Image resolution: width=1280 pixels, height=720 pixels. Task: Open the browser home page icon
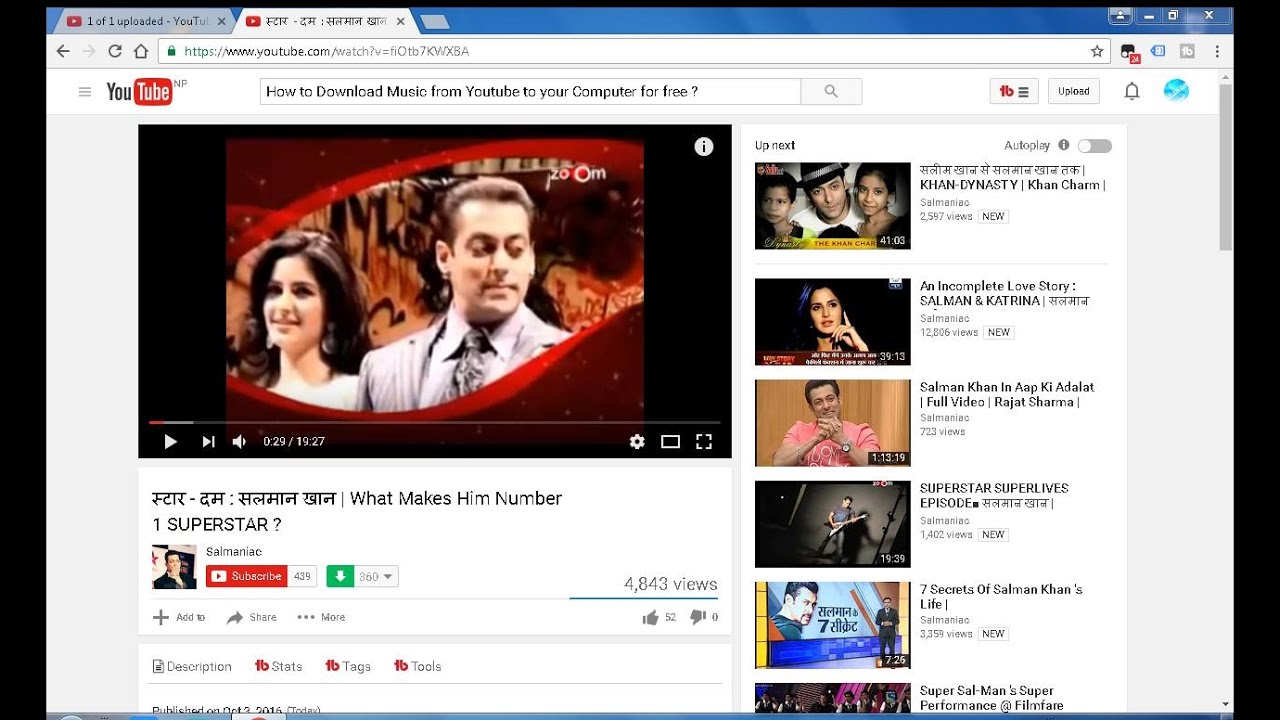click(x=141, y=51)
